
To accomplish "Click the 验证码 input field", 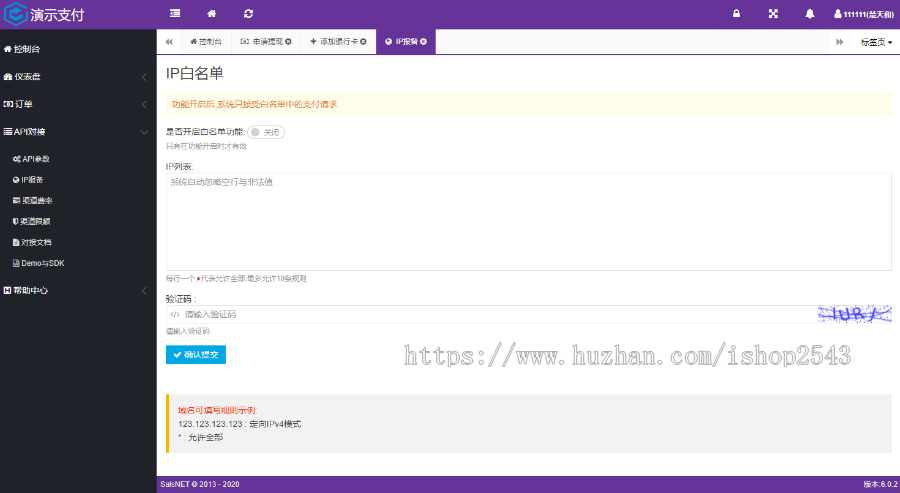I will (x=490, y=314).
